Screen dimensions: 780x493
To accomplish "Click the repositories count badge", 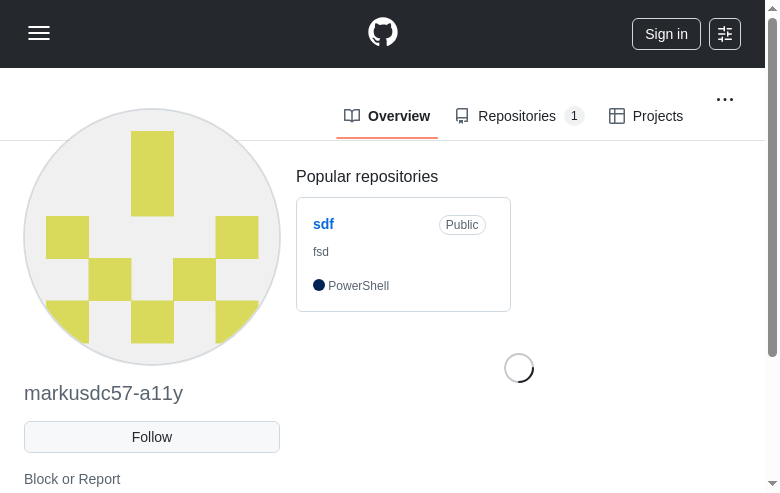I will [574, 116].
